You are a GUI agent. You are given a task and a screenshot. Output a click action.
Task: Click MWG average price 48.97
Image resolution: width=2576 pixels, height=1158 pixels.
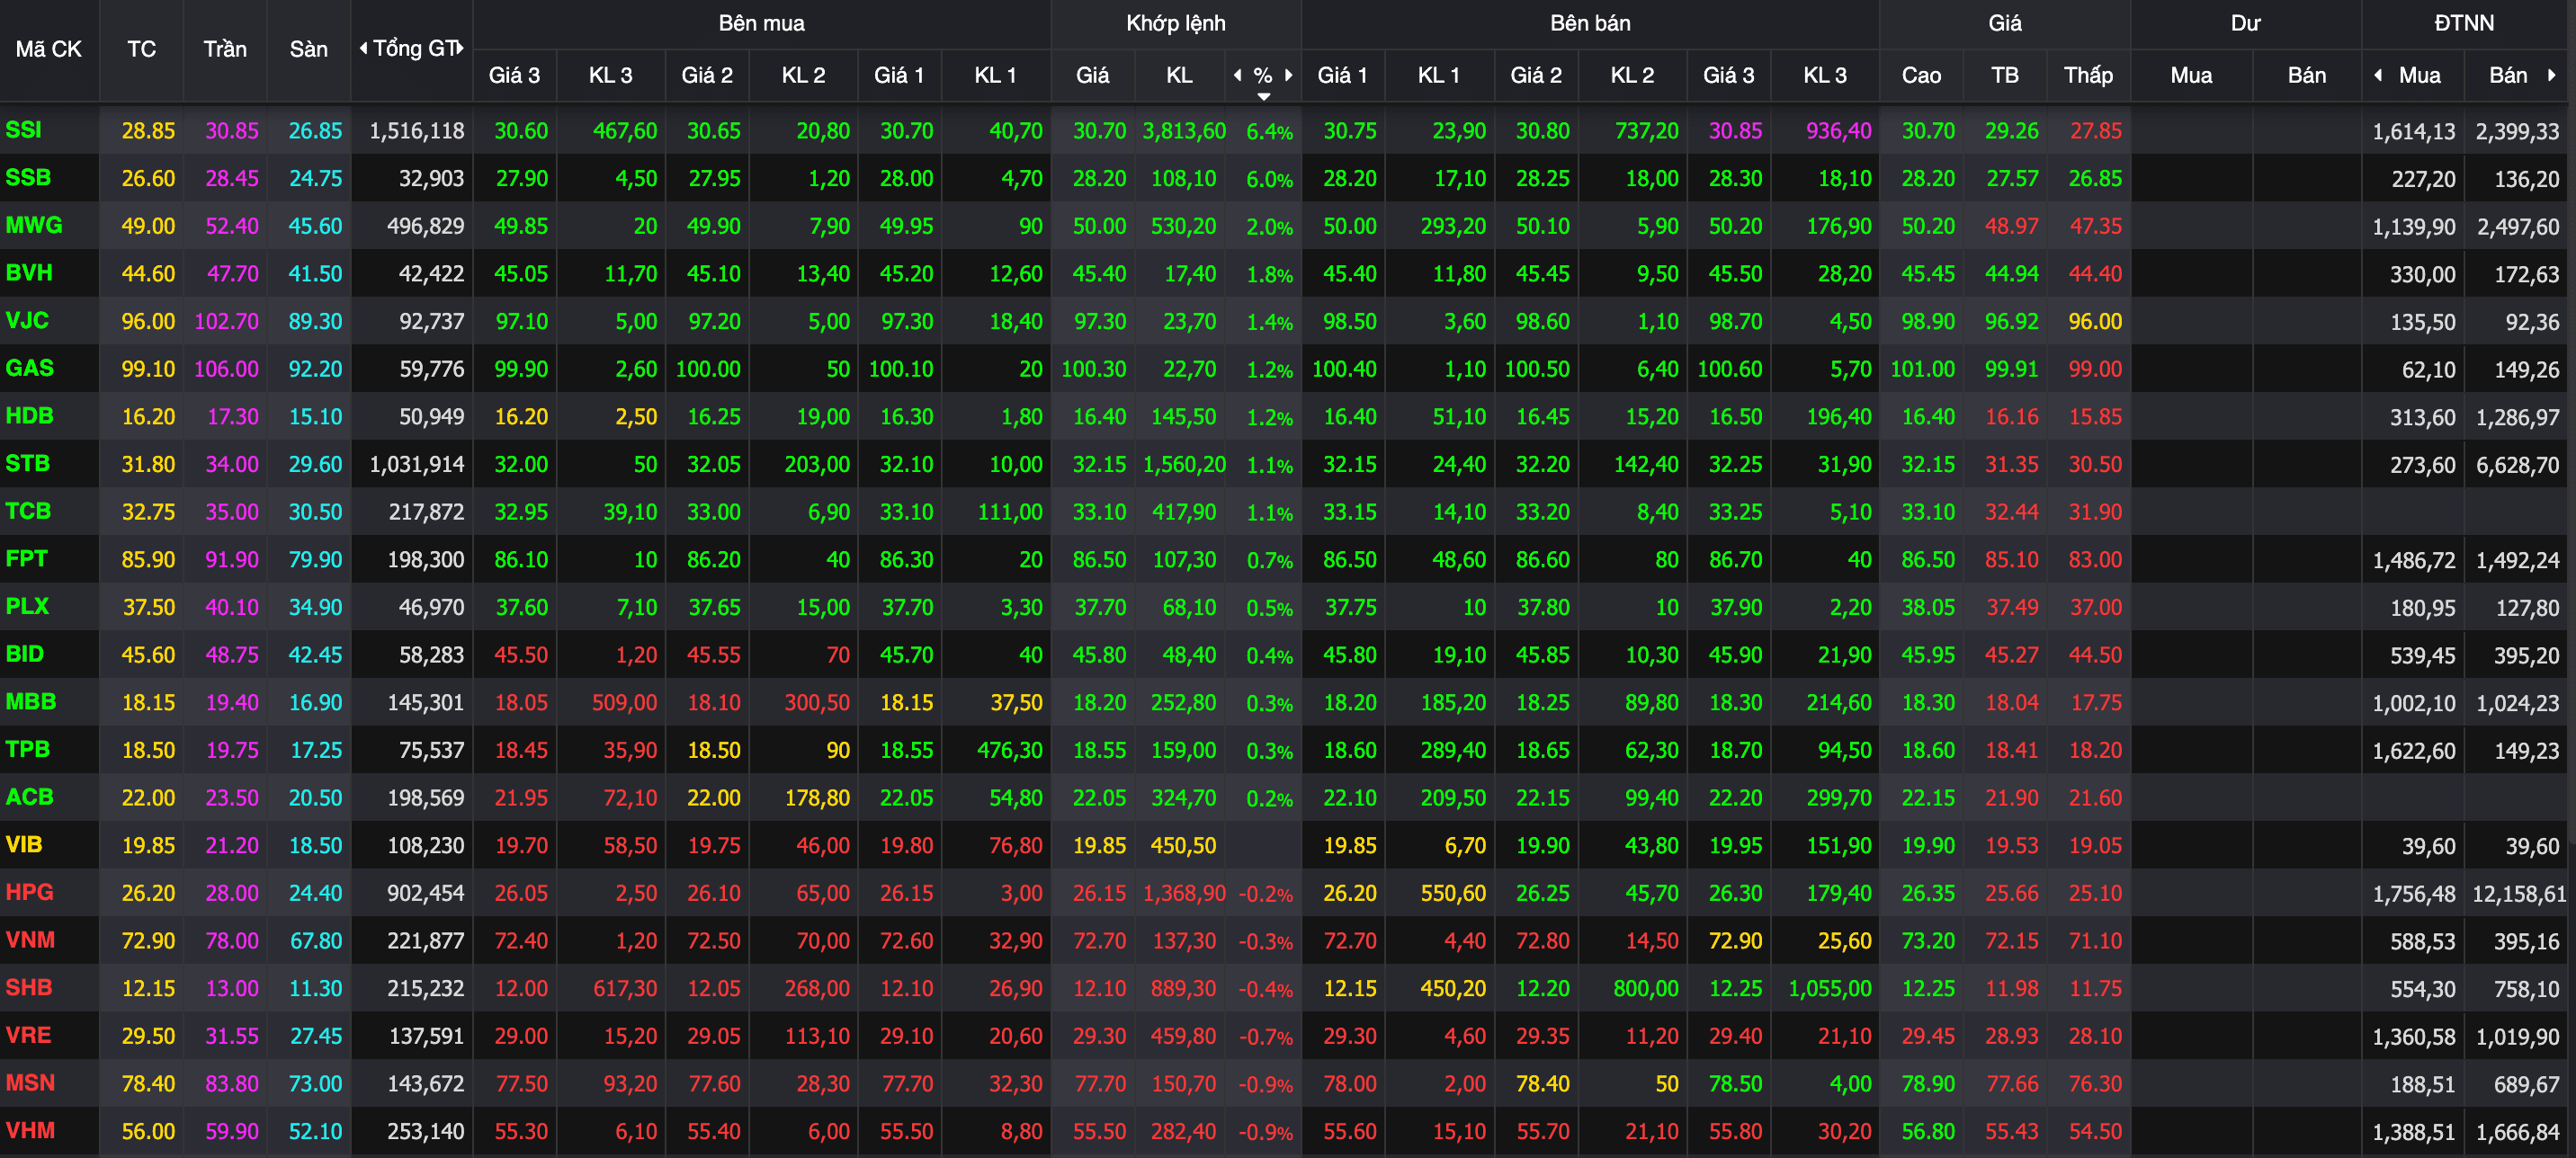point(2012,226)
